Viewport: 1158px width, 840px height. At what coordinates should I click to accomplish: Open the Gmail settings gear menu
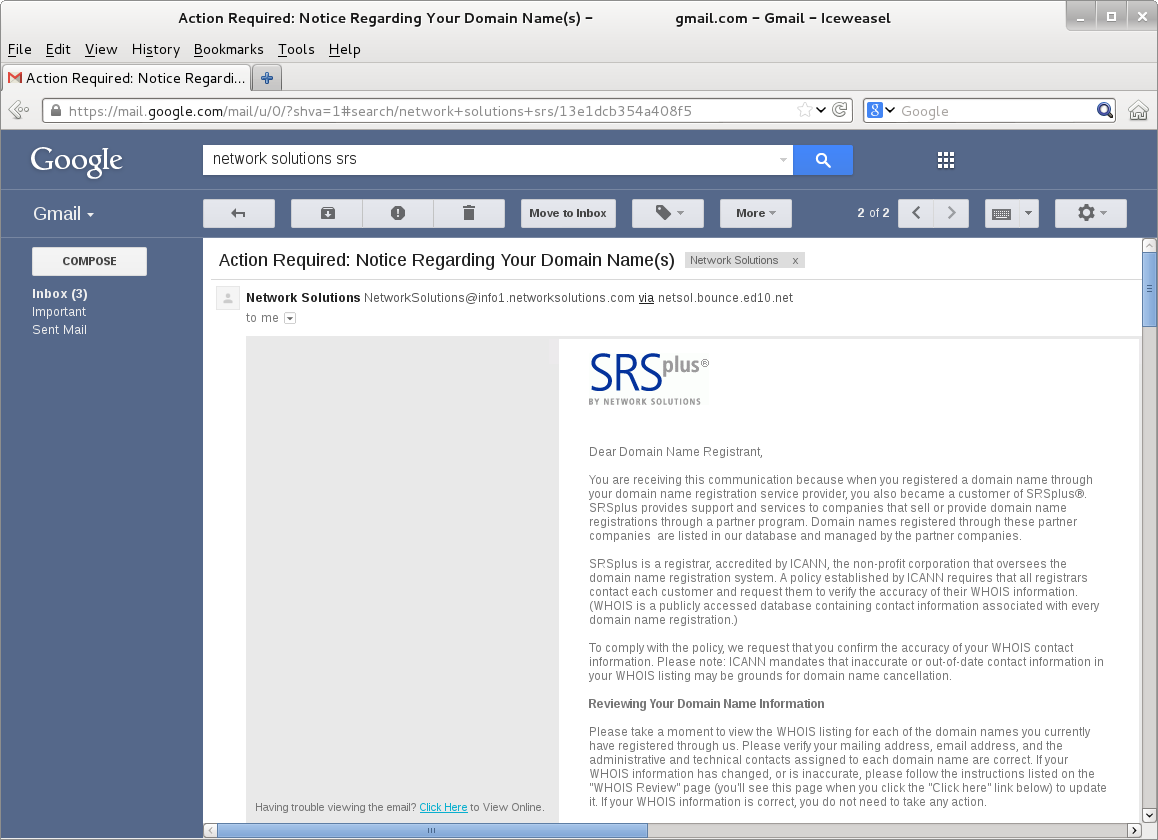[x=1091, y=214]
